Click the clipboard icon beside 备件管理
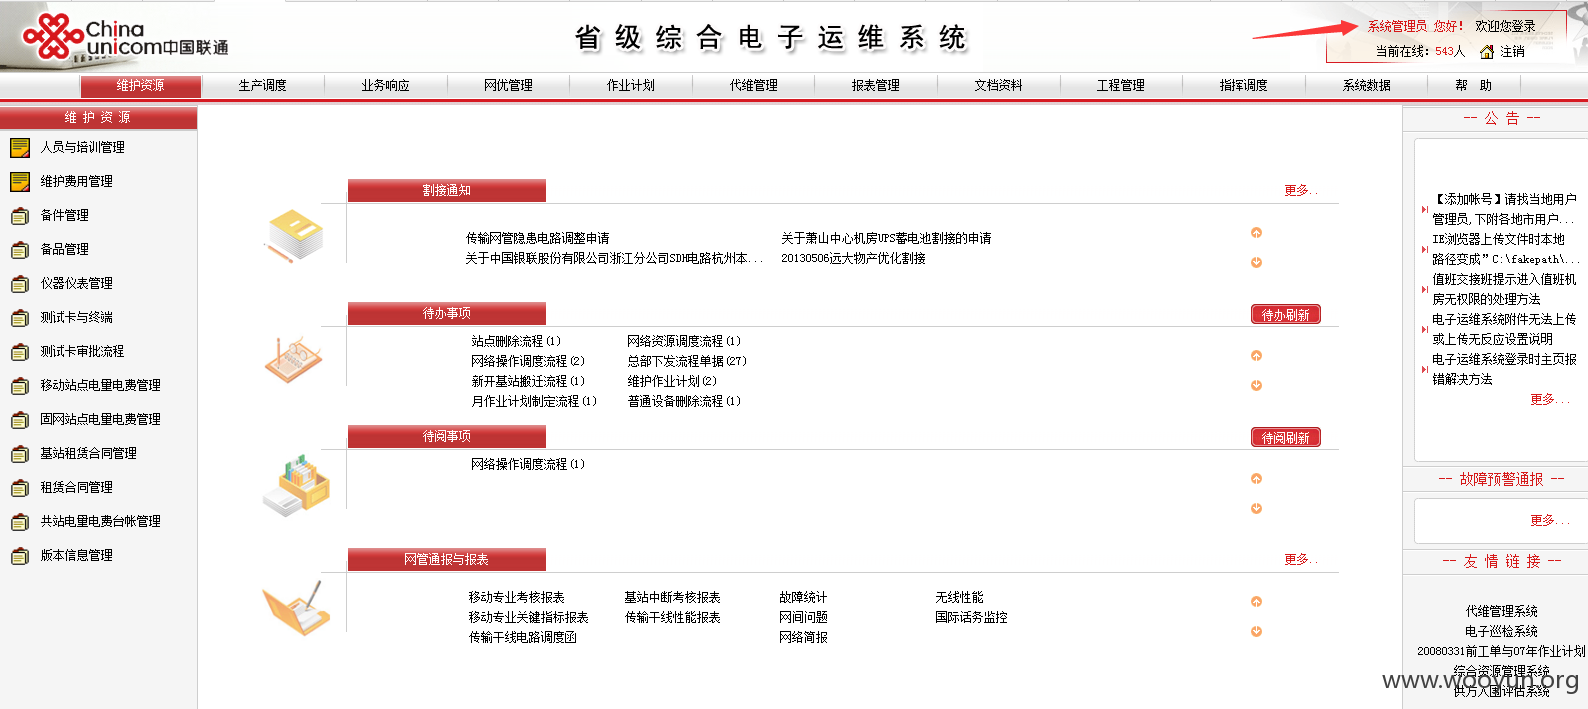Image resolution: width=1588 pixels, height=709 pixels. click(x=20, y=216)
